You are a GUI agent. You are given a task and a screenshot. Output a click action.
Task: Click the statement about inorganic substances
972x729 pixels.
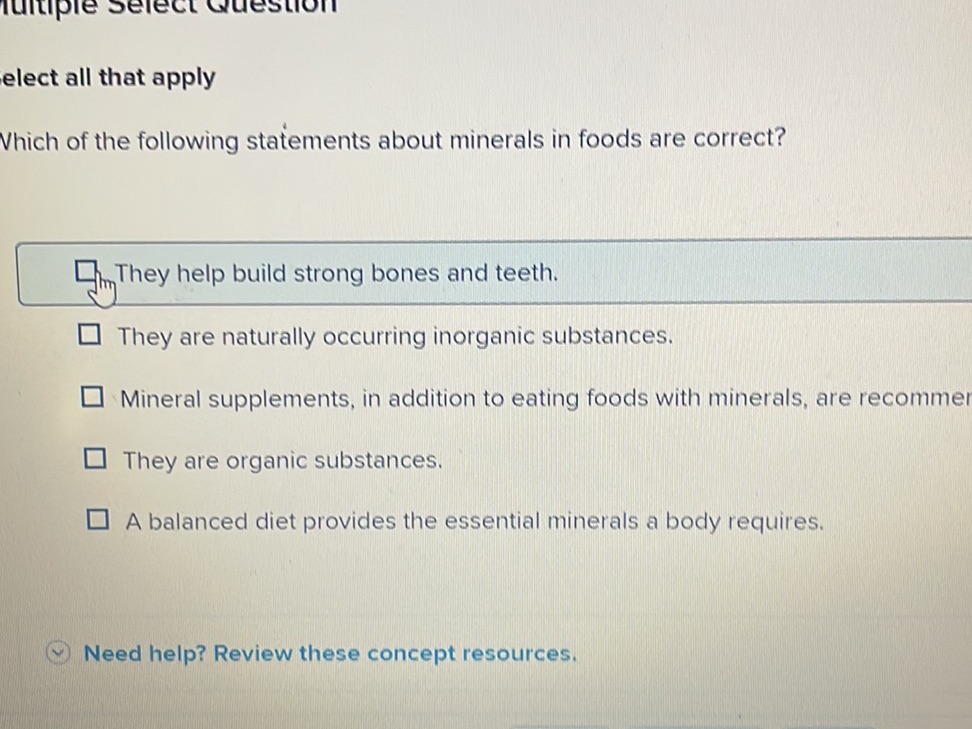(396, 335)
